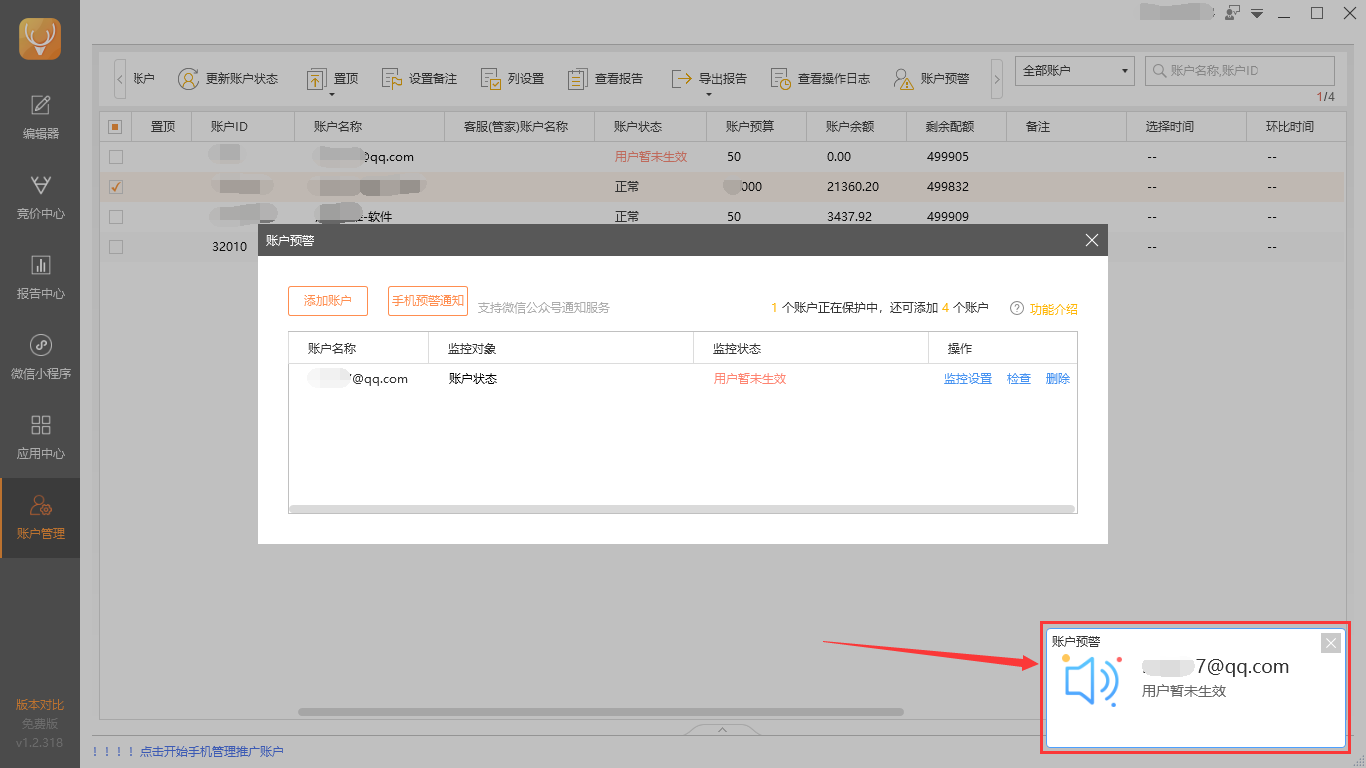Select 账户管理 in the sidebar
Screen dimensions: 1366x768
click(40, 518)
